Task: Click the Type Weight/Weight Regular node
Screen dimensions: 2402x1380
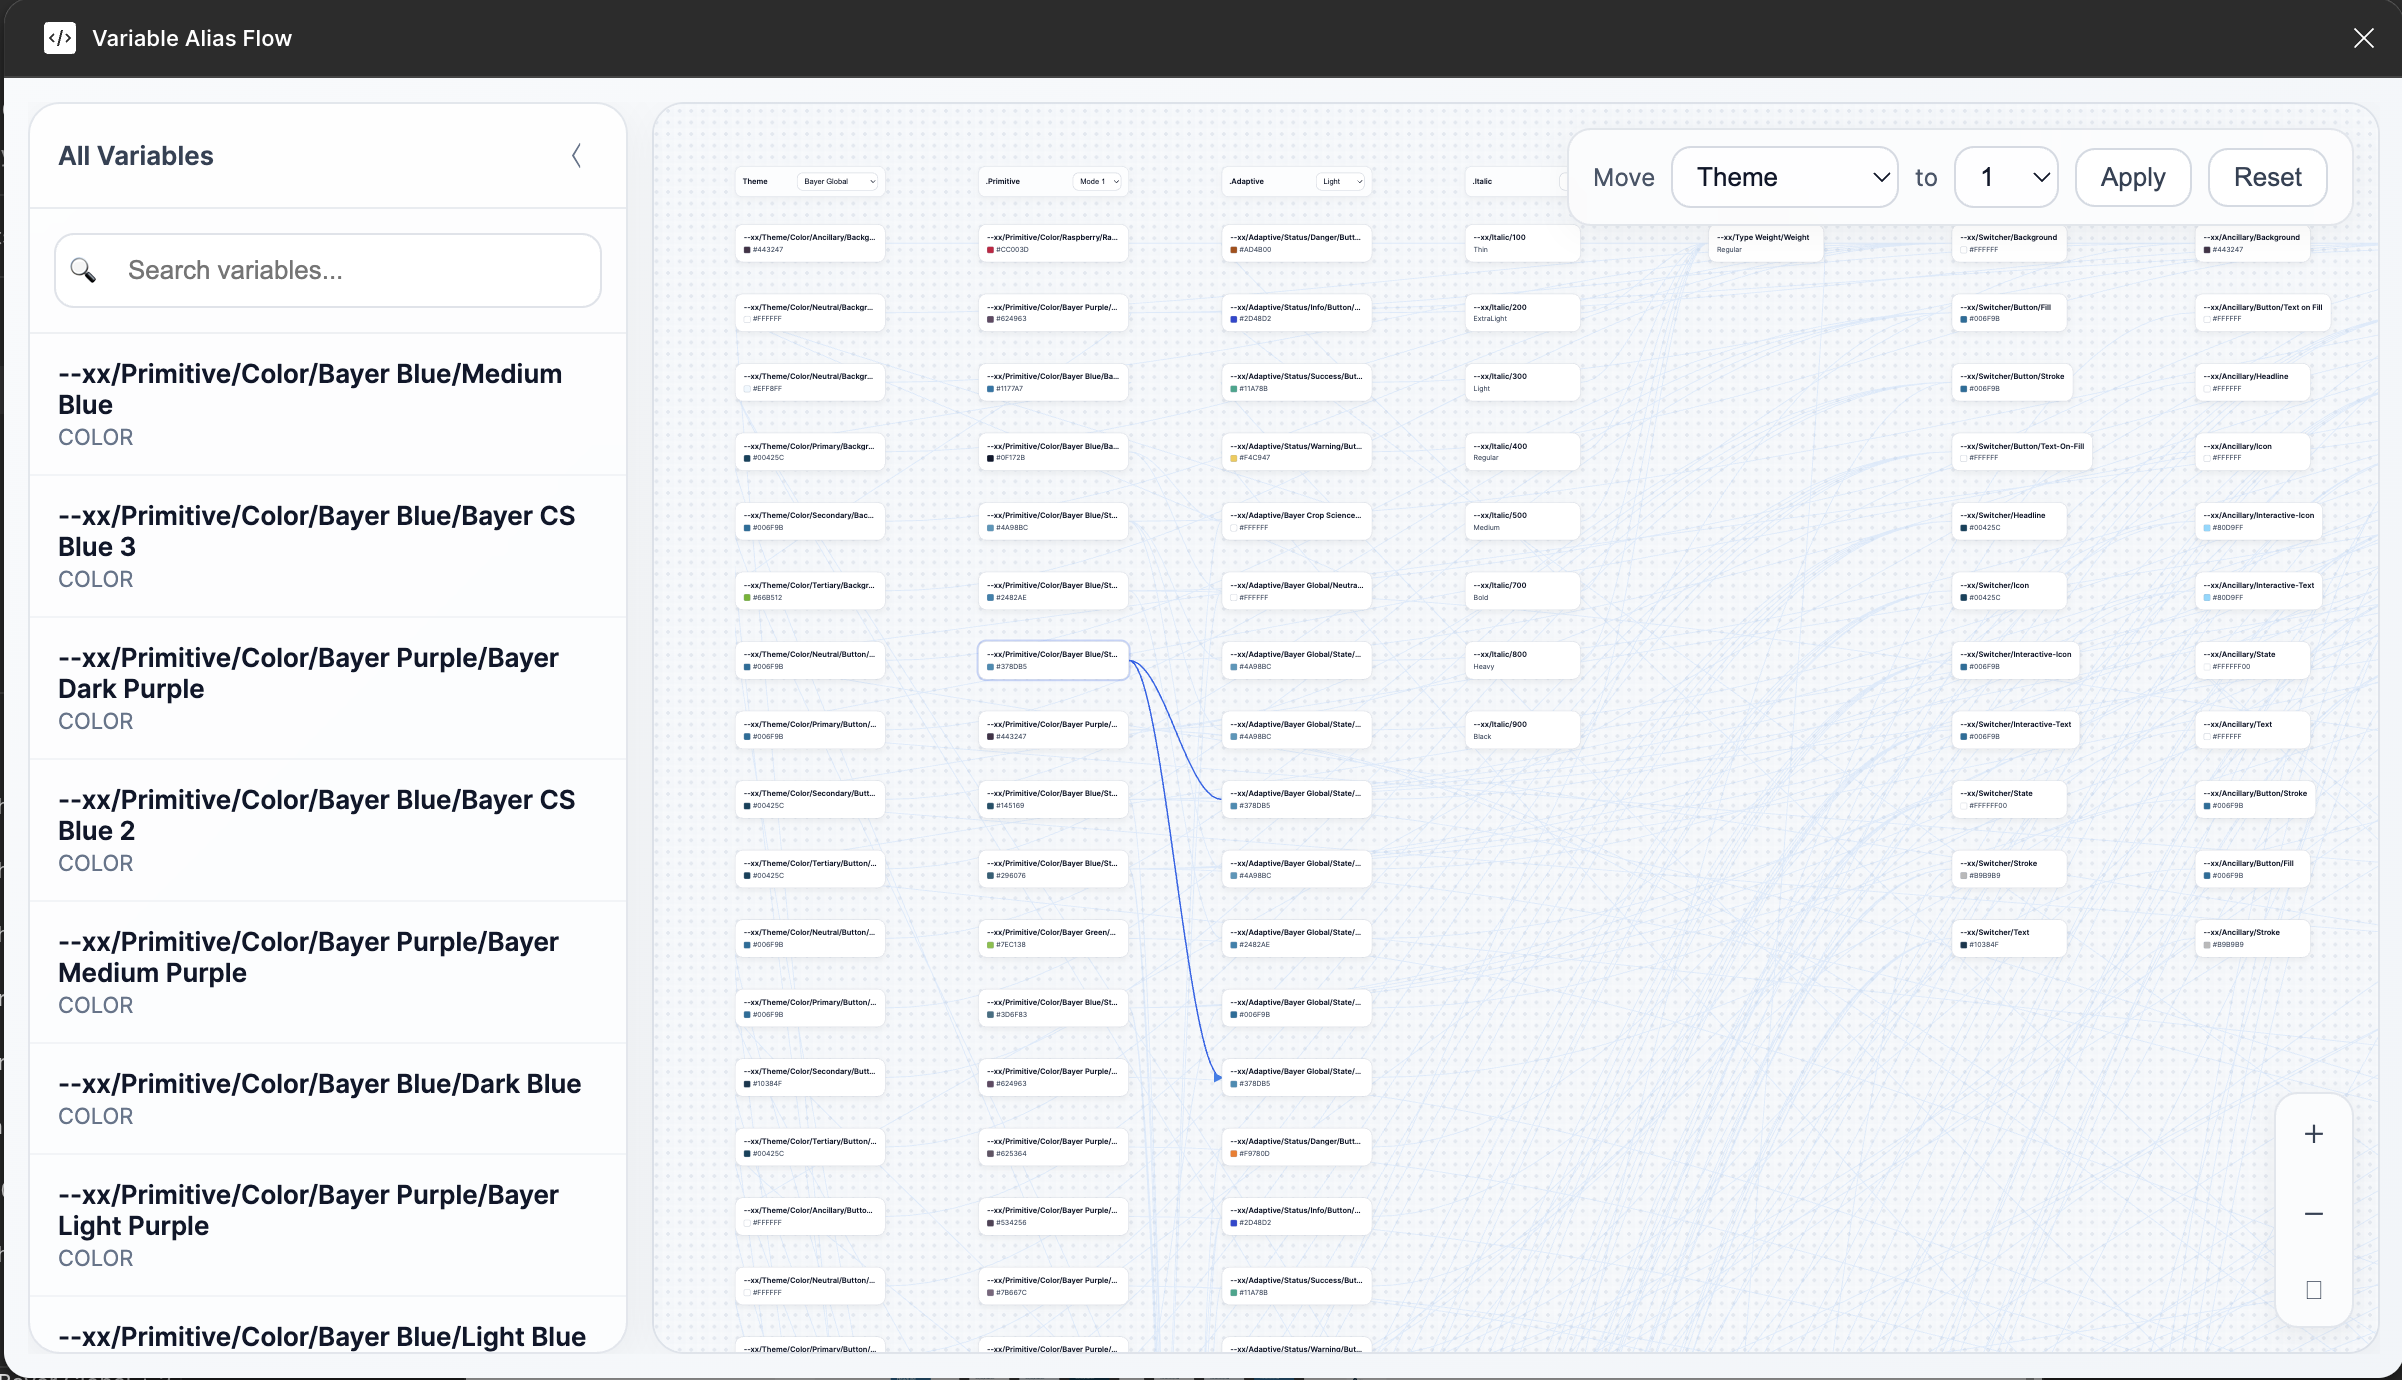Action: pyautogui.click(x=1766, y=243)
